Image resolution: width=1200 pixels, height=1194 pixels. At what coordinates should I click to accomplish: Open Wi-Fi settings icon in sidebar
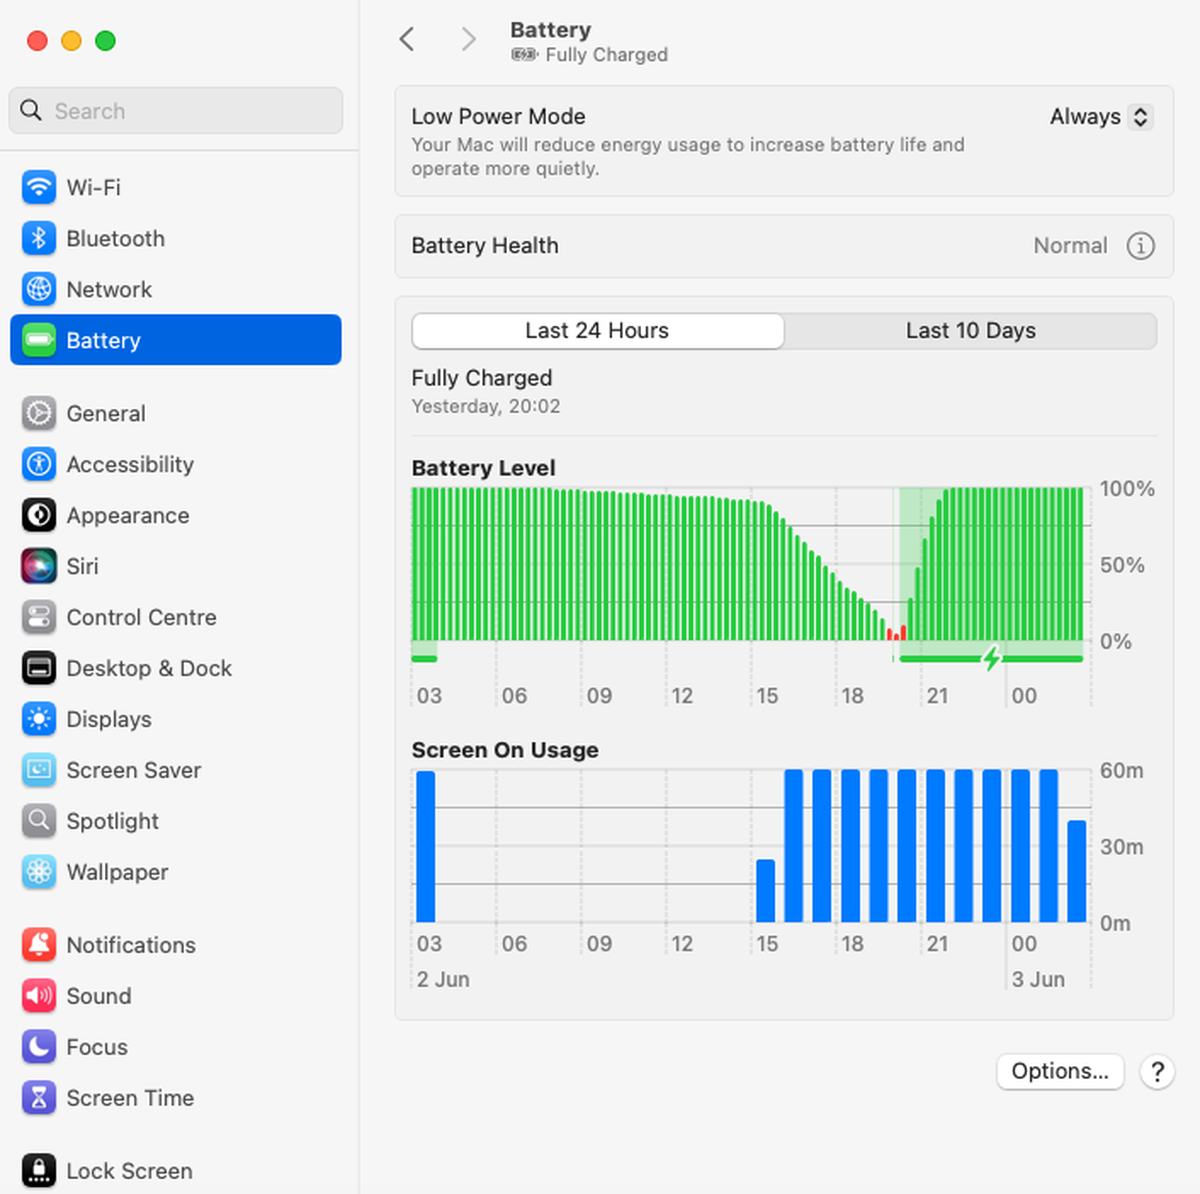[39, 187]
